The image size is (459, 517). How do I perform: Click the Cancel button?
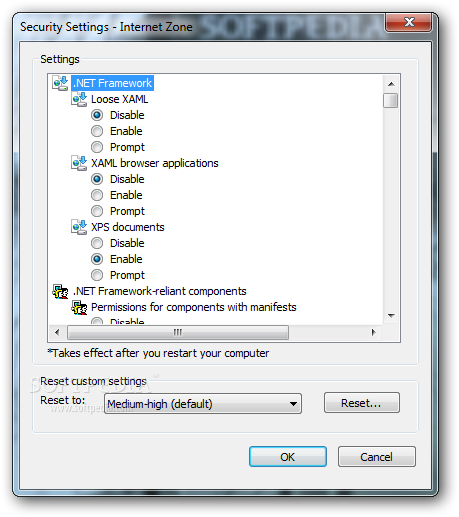pyautogui.click(x=377, y=457)
